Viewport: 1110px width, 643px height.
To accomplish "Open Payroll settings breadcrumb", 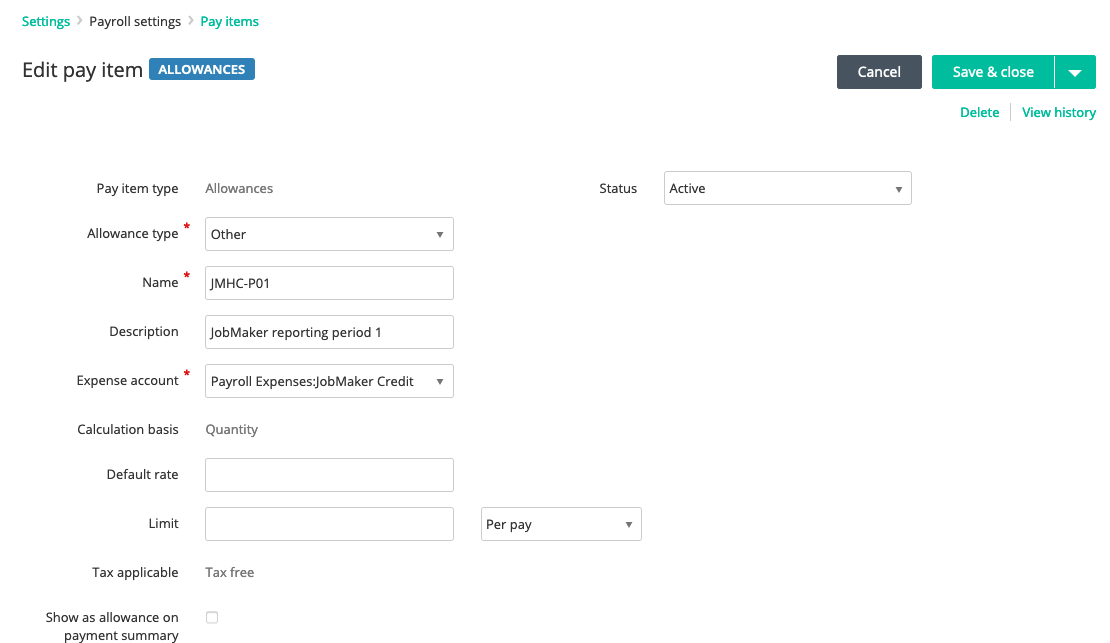I will [135, 21].
